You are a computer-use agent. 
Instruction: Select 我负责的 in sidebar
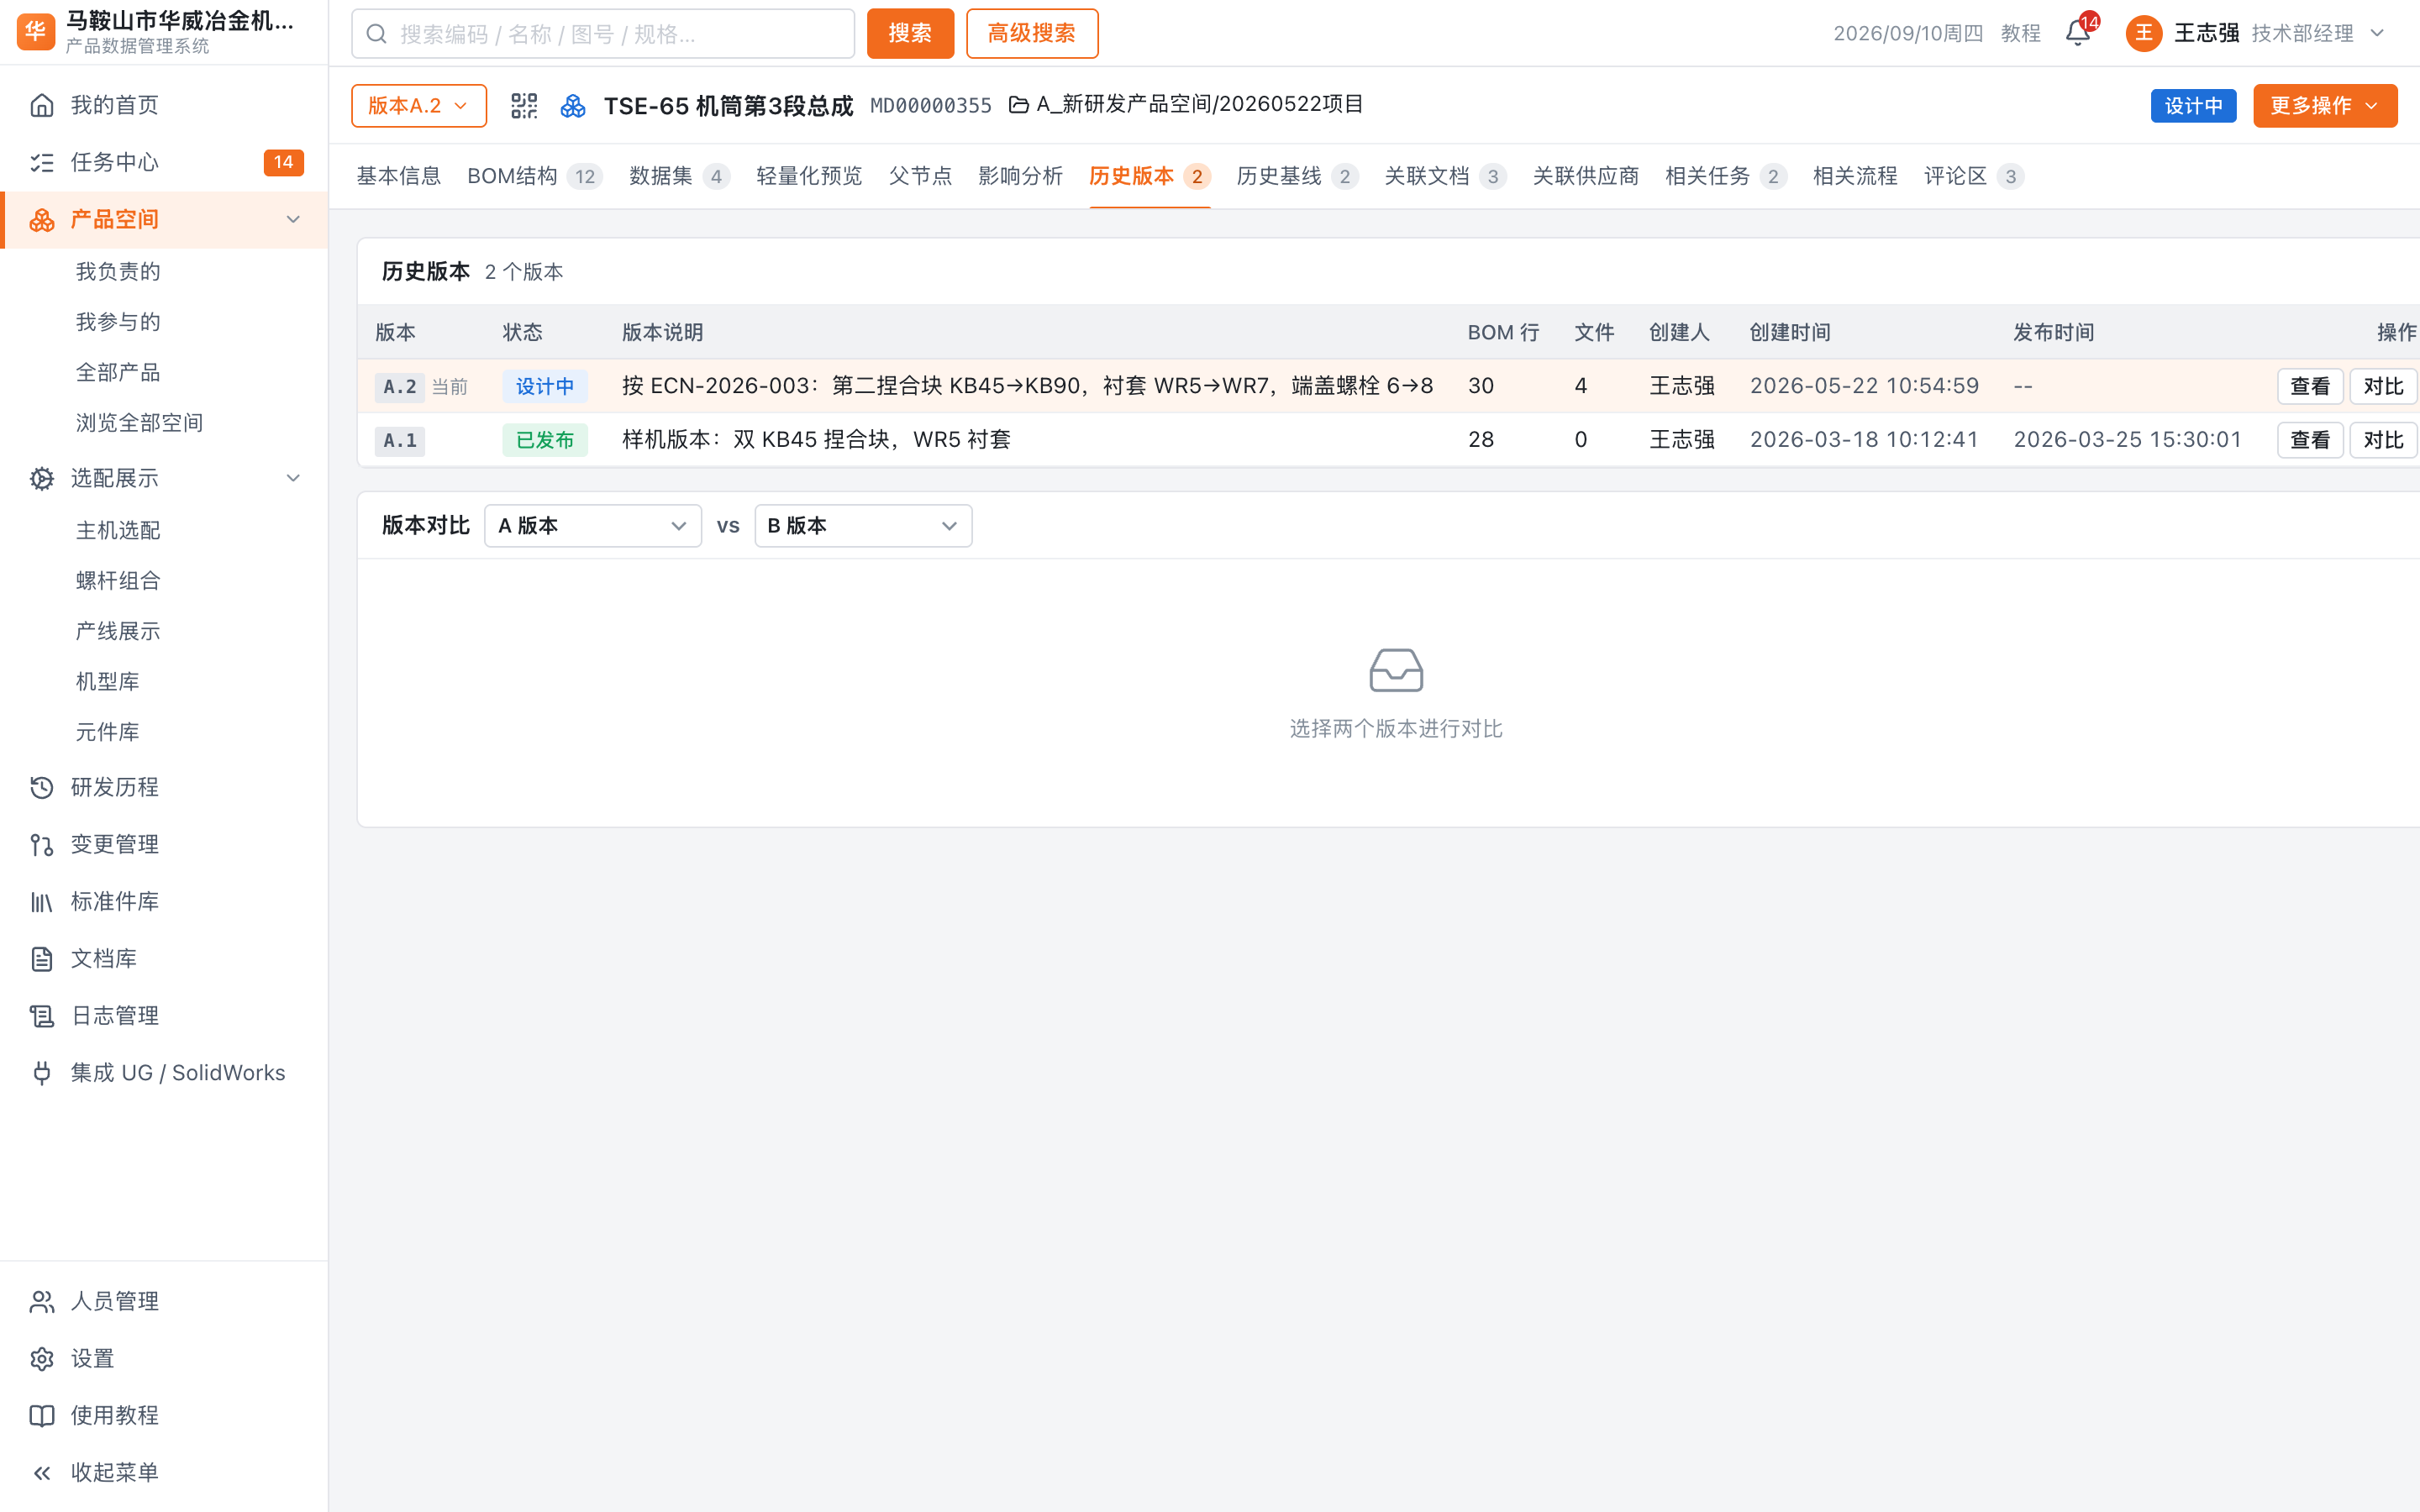point(118,272)
